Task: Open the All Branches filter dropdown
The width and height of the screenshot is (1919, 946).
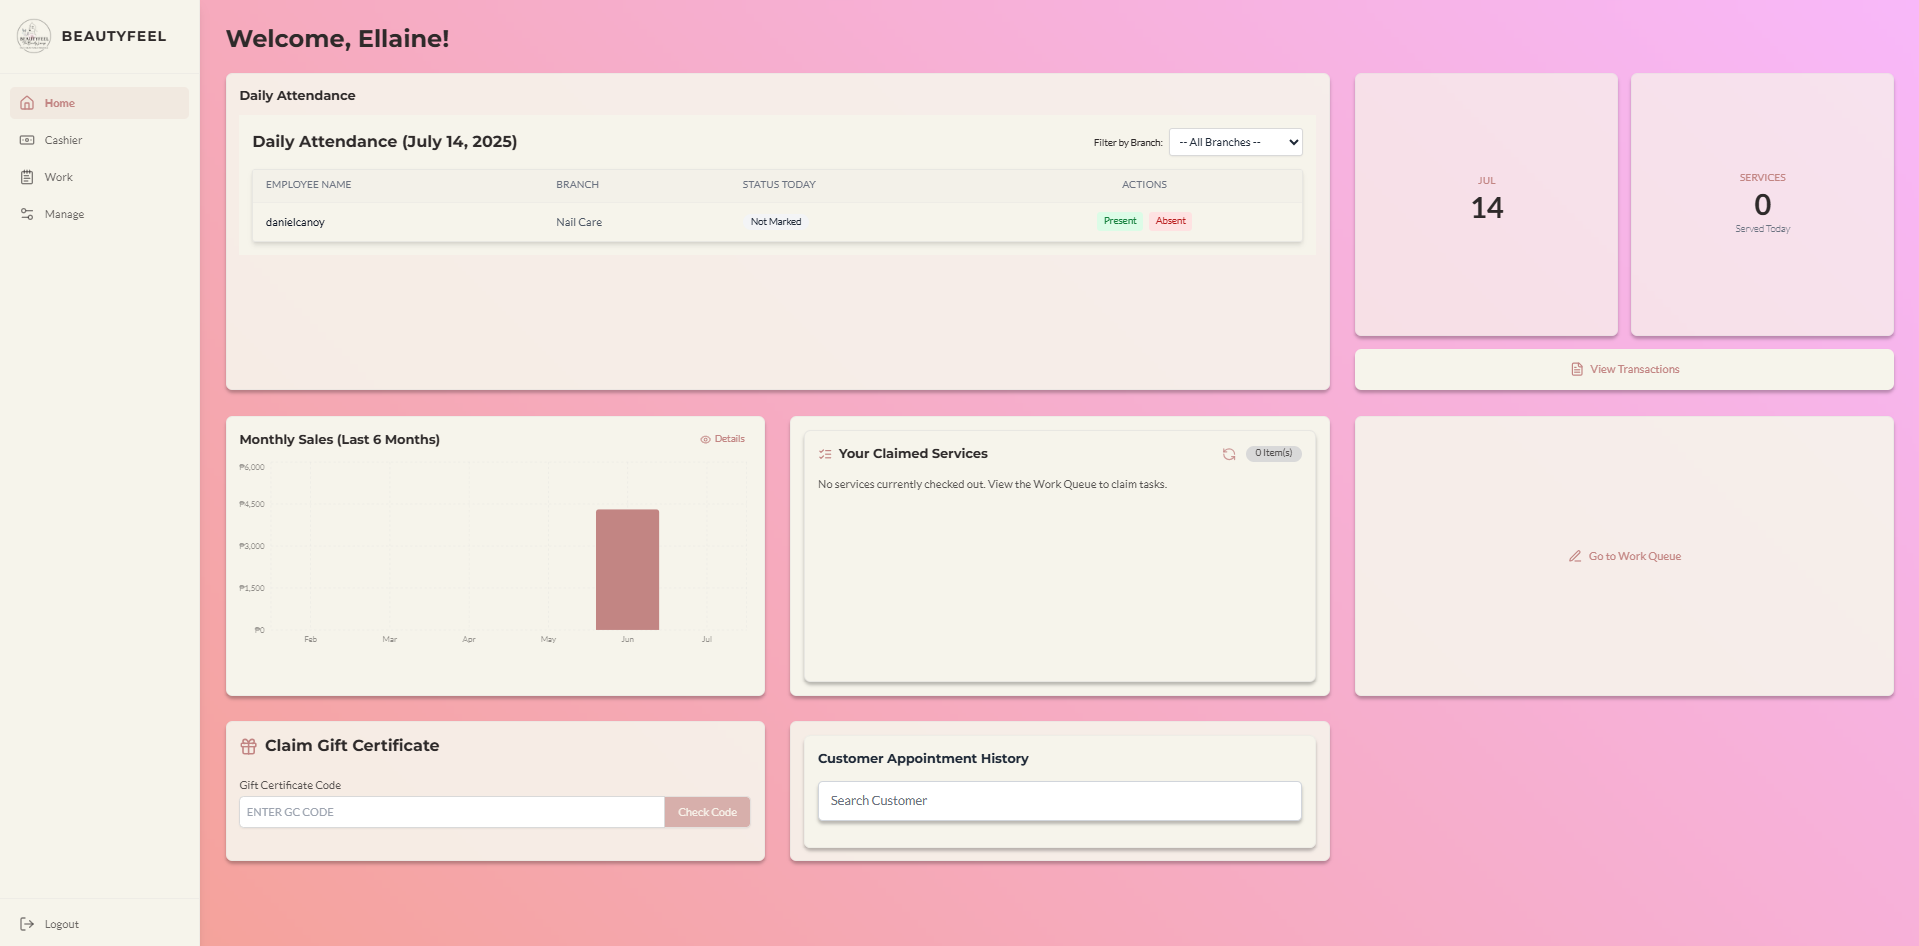Action: [1236, 142]
